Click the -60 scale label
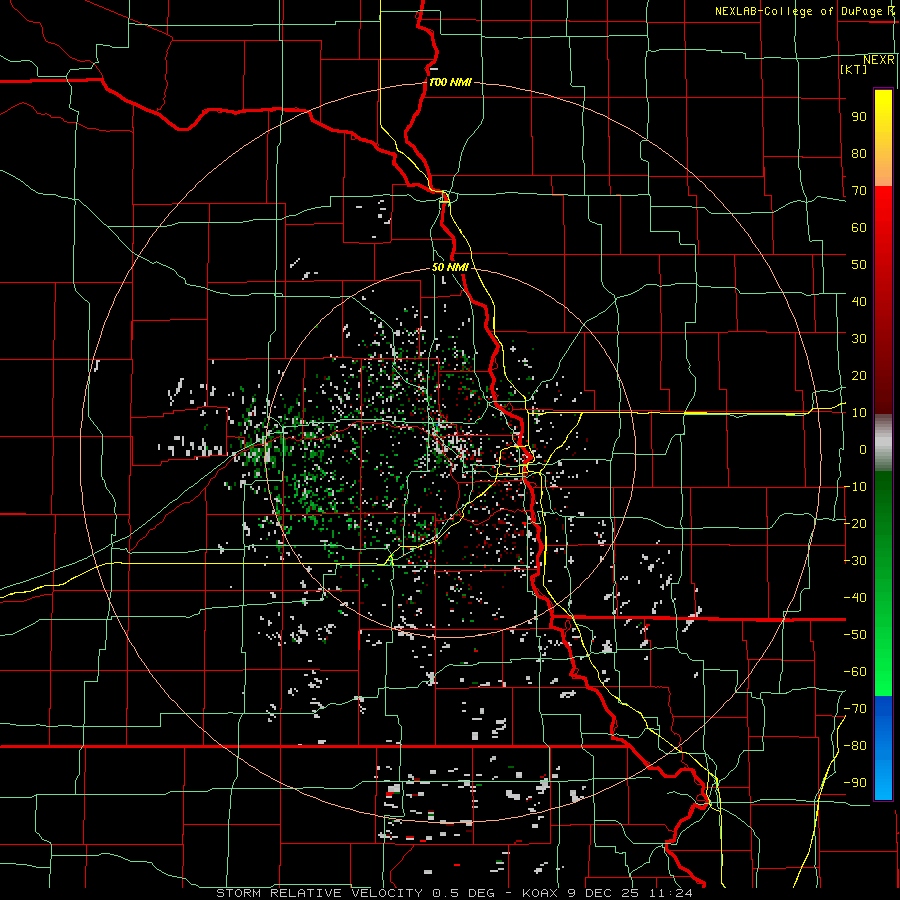The width and height of the screenshot is (900, 900). (855, 672)
